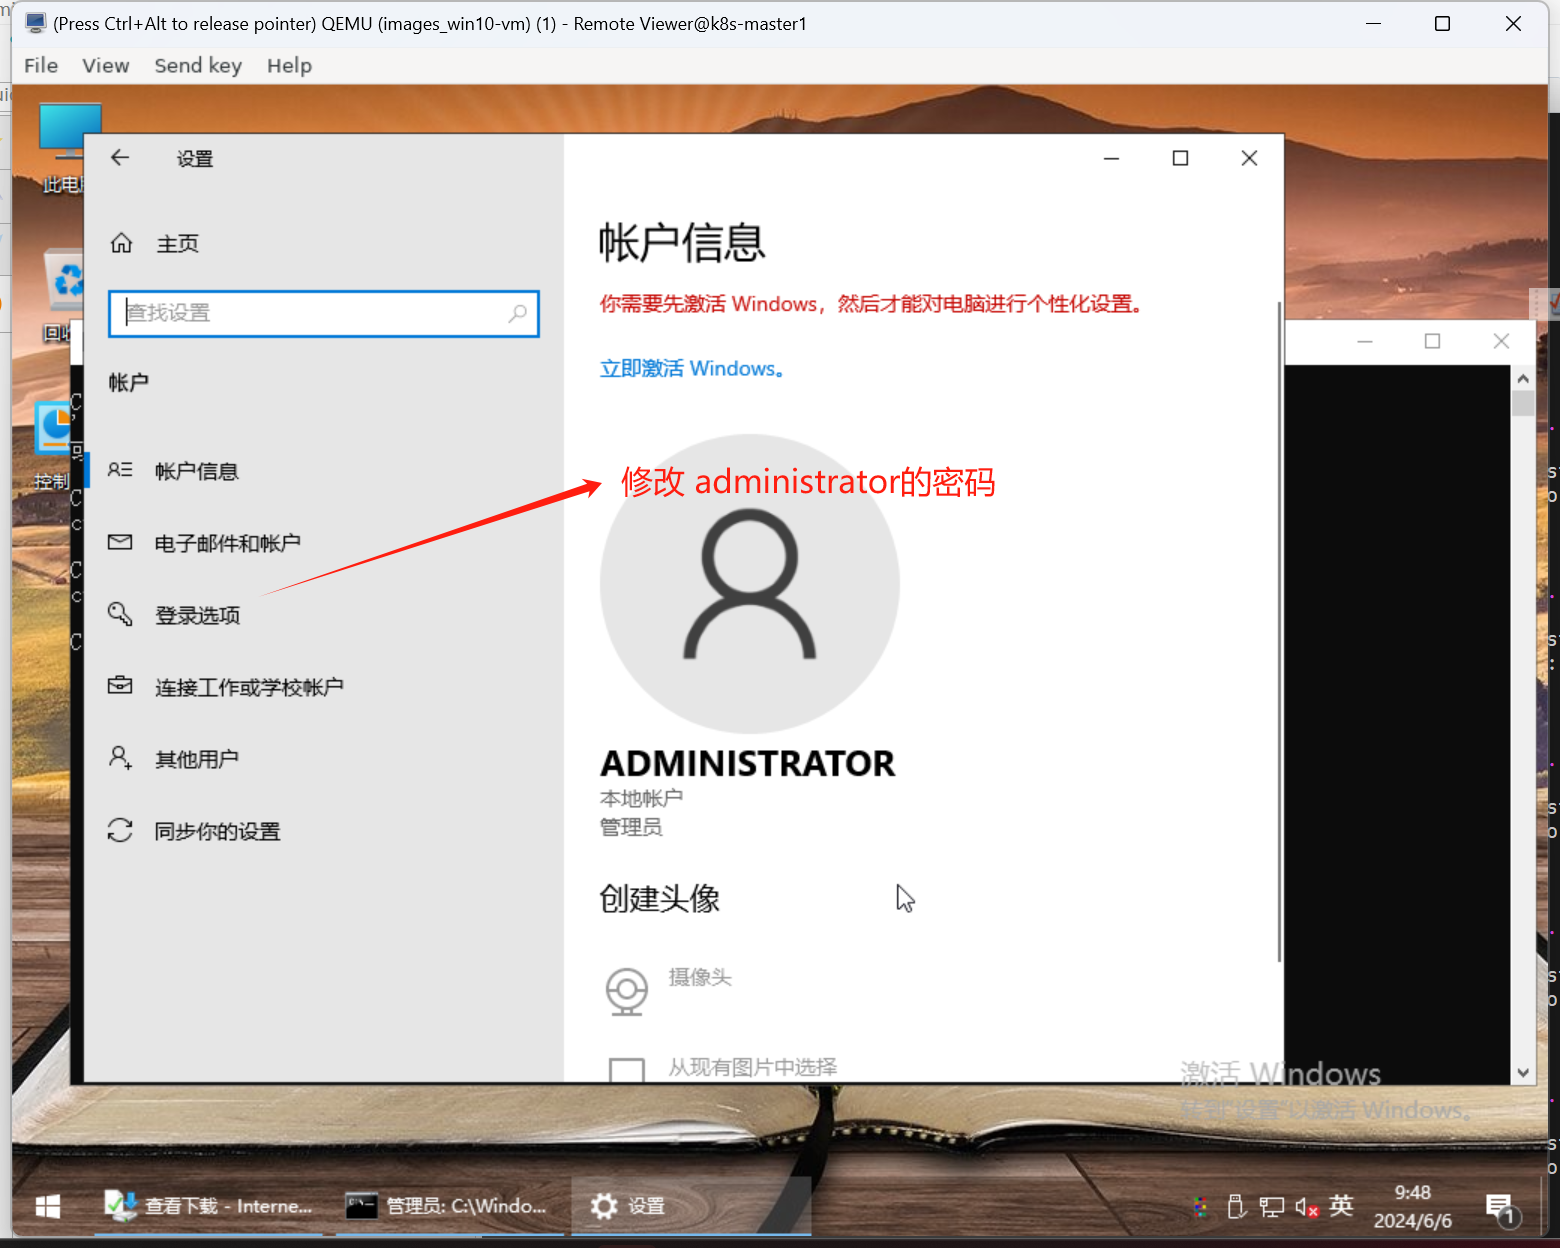Screen dimensions: 1560x1248
Task: Select the 登录选项 key icon
Action: point(120,614)
